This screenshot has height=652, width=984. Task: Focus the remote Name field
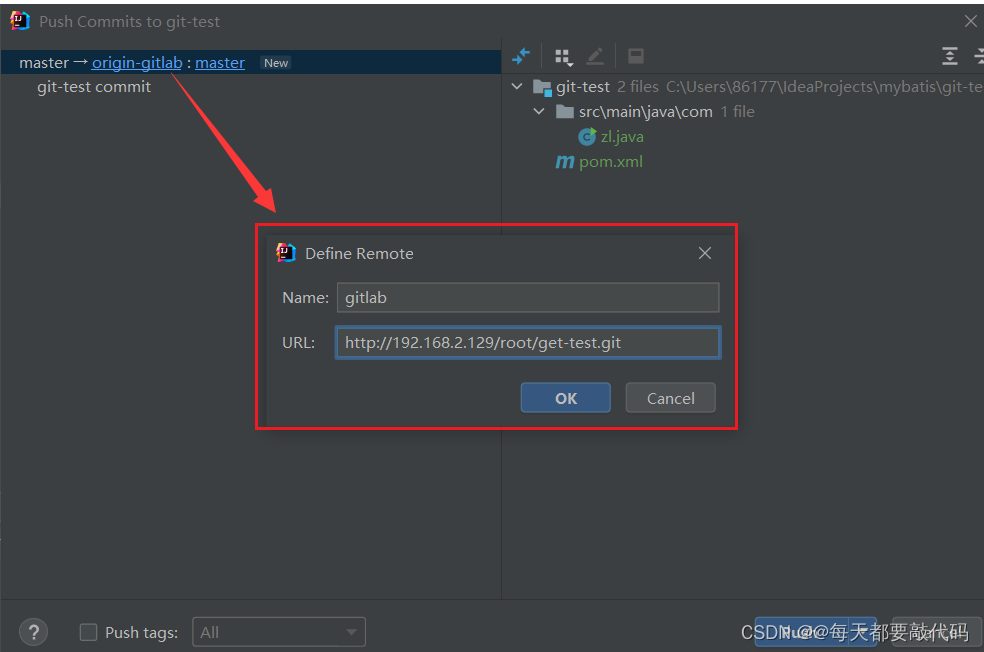[528, 297]
